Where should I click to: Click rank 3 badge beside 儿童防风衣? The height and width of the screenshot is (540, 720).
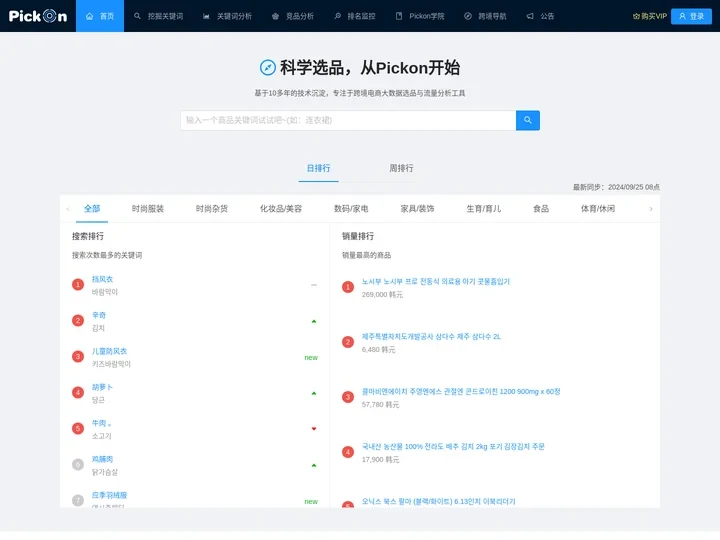[x=78, y=357]
